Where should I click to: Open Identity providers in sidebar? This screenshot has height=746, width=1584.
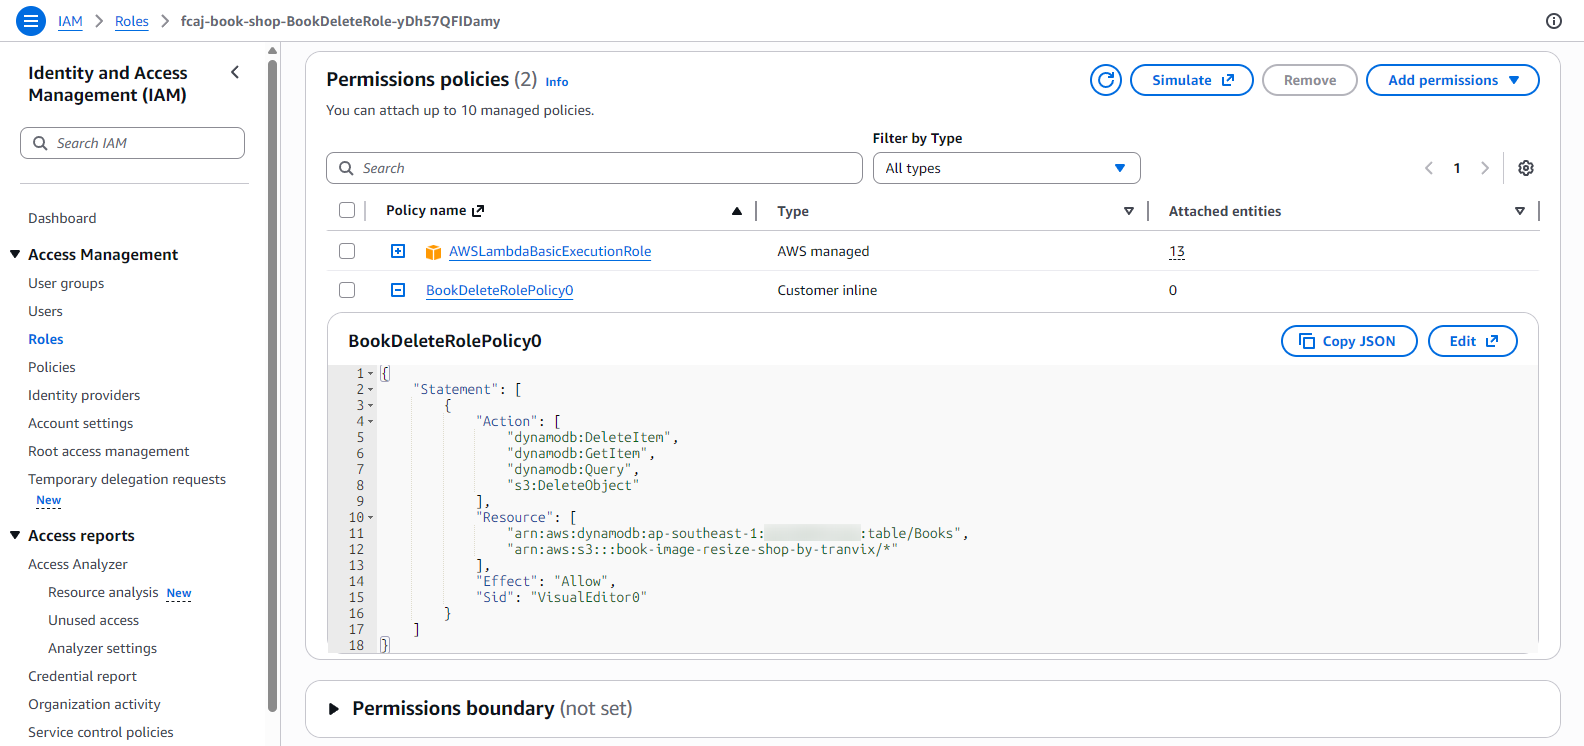(x=84, y=395)
